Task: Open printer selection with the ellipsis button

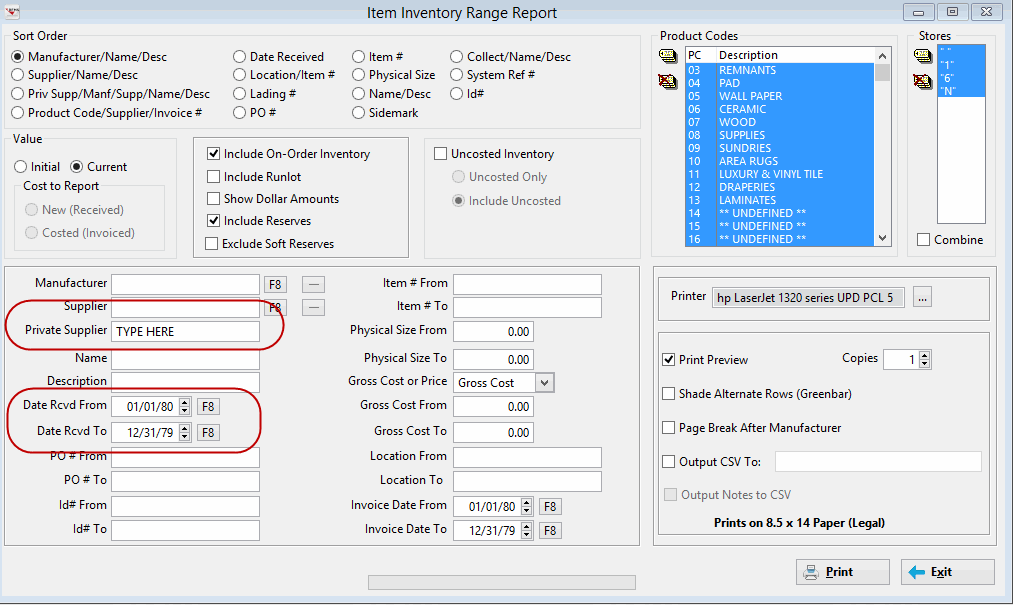Action: [x=922, y=298]
